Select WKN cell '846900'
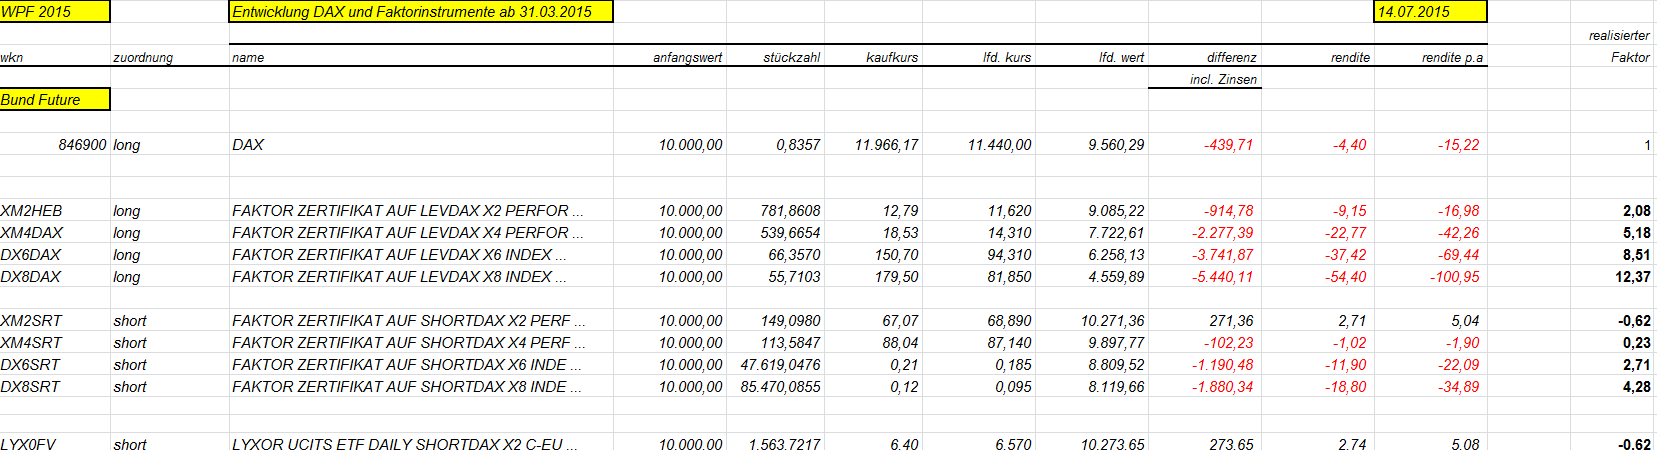Viewport: 1657px width, 450px height. tap(82, 145)
